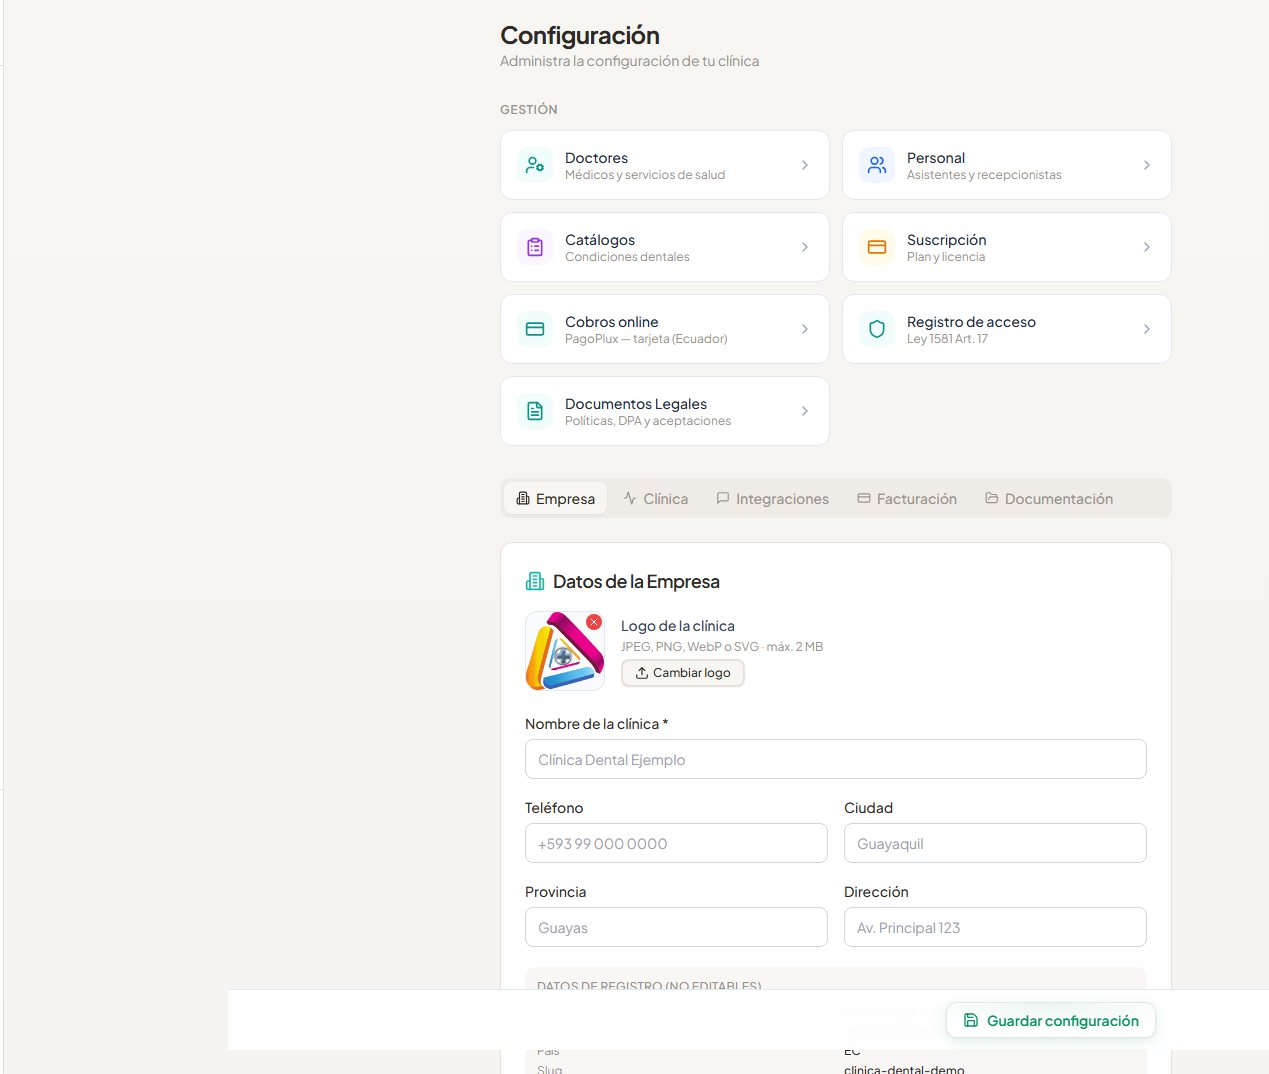
Task: Focus the Teléfono input field
Action: (676, 843)
